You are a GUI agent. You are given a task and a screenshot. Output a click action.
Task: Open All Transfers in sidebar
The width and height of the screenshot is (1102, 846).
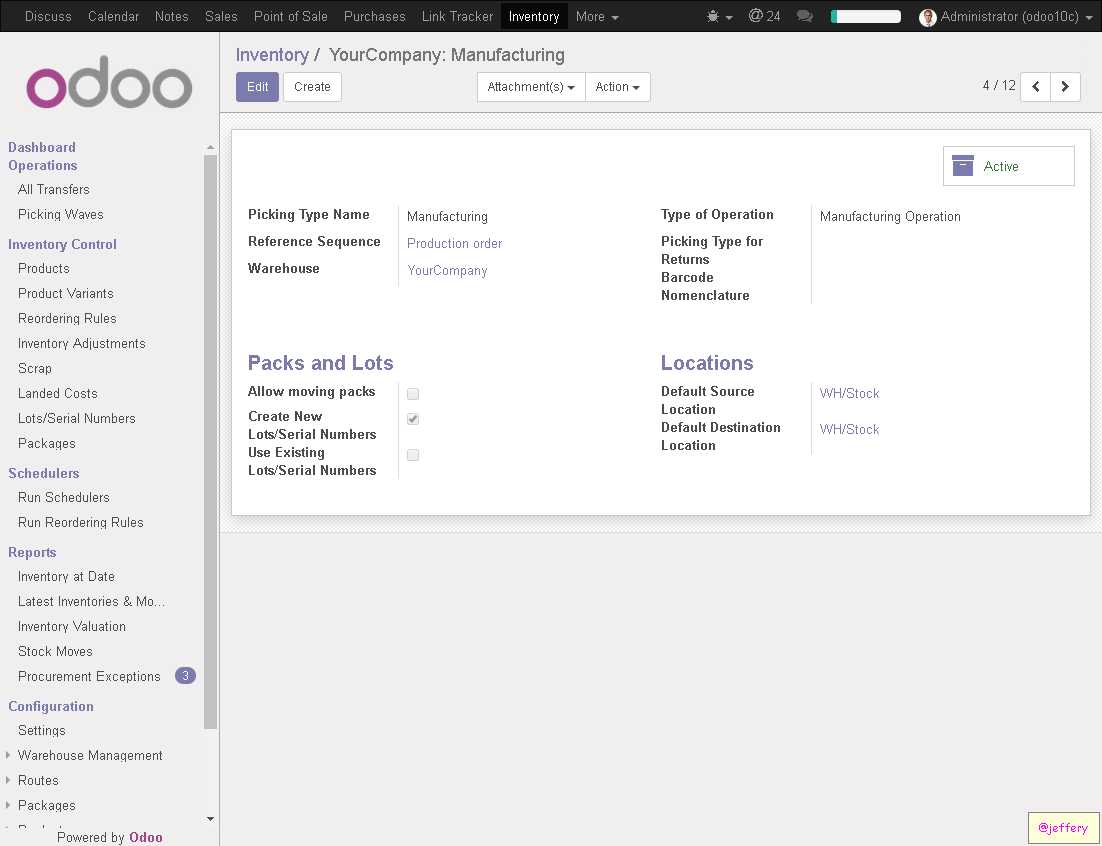point(53,189)
